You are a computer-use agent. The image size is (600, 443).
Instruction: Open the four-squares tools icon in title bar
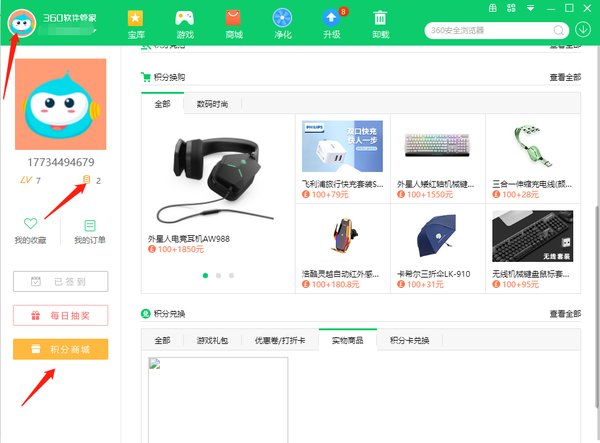pos(511,8)
